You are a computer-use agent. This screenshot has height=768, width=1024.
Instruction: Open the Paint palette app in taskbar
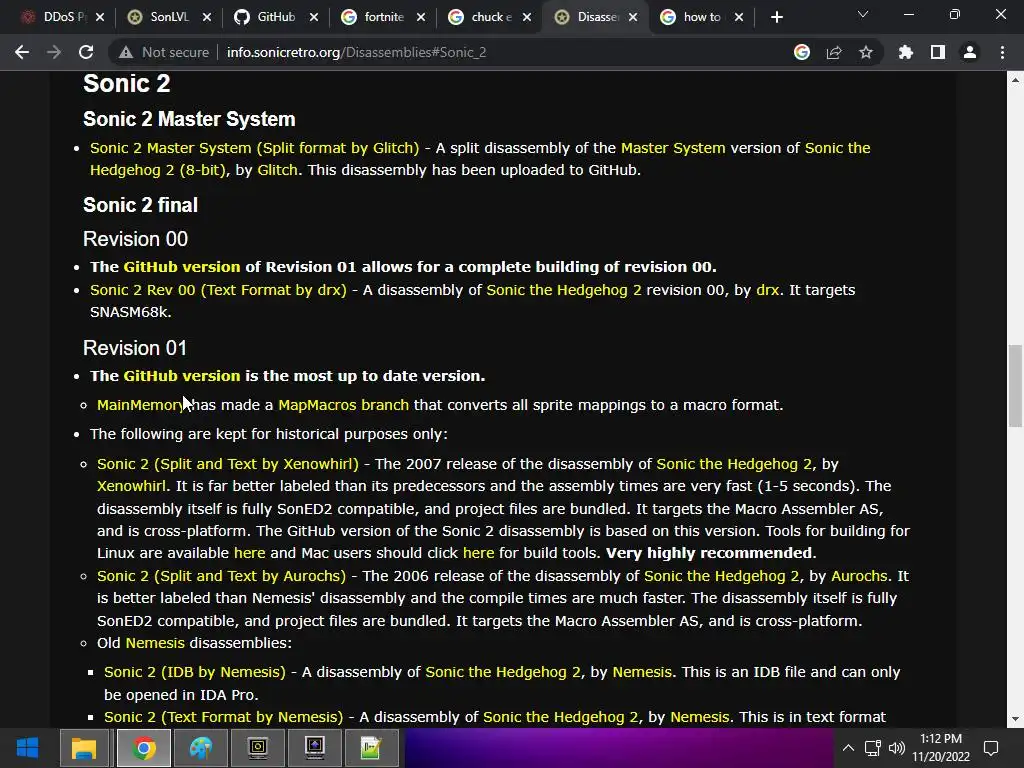201,748
